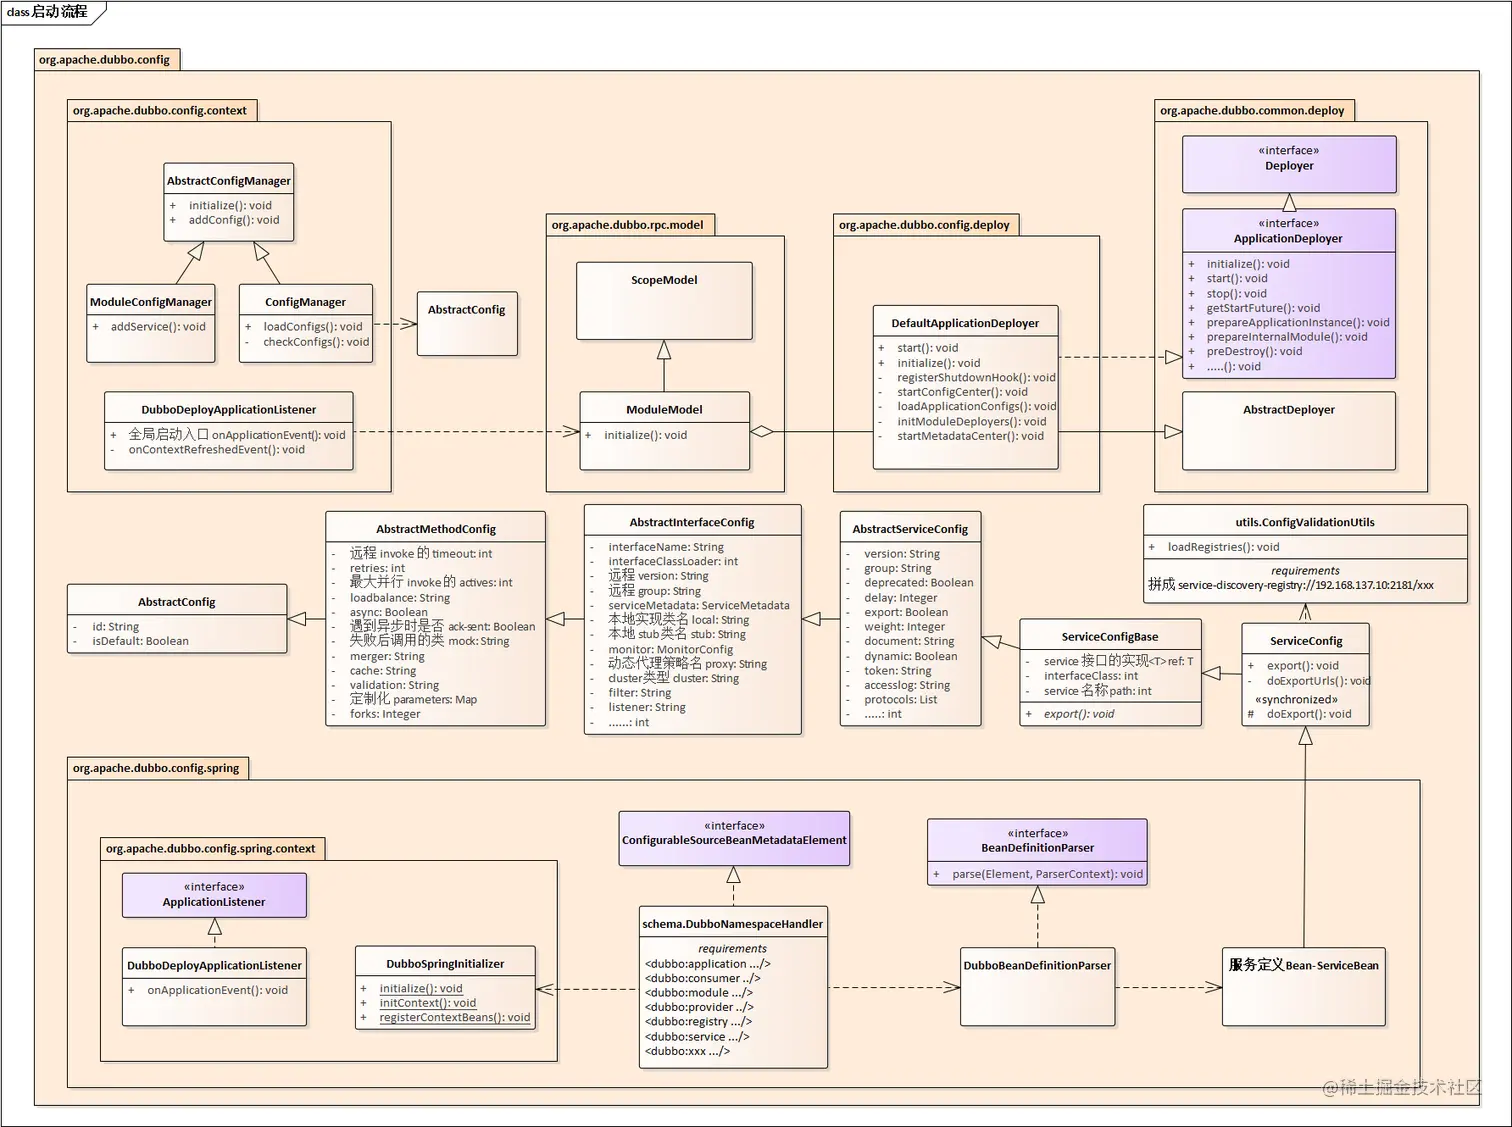
Task: Click the prepareInternalModule(): void method
Action: [1287, 337]
